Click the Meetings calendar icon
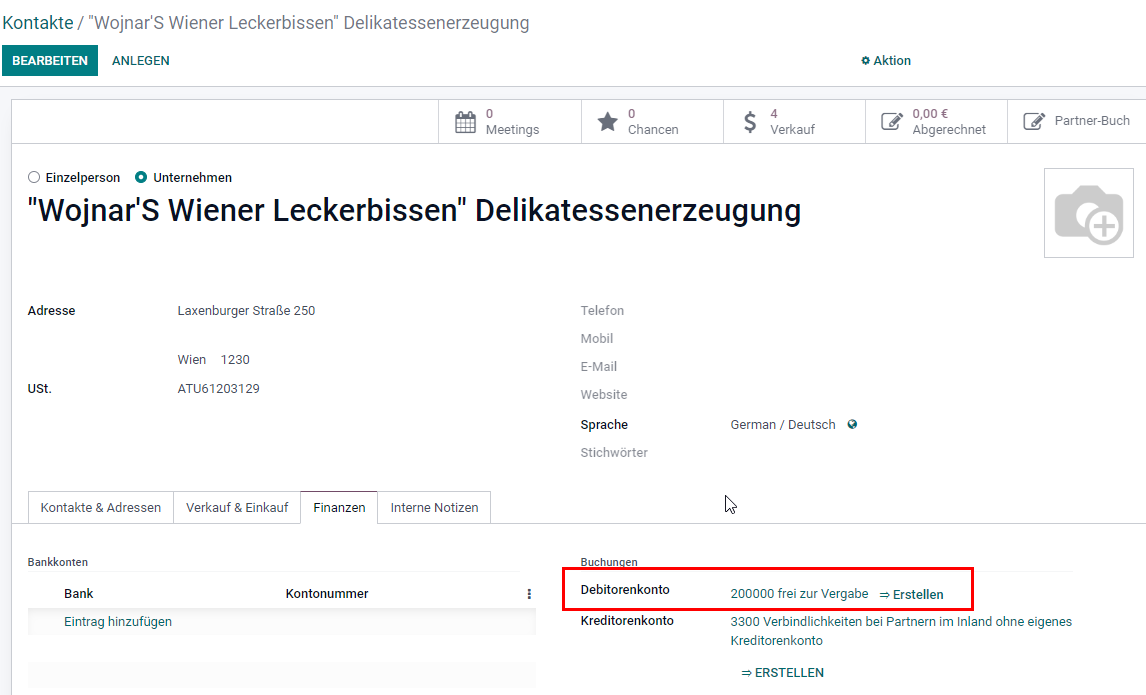Screen dimensions: 1146x695 coord(465,122)
